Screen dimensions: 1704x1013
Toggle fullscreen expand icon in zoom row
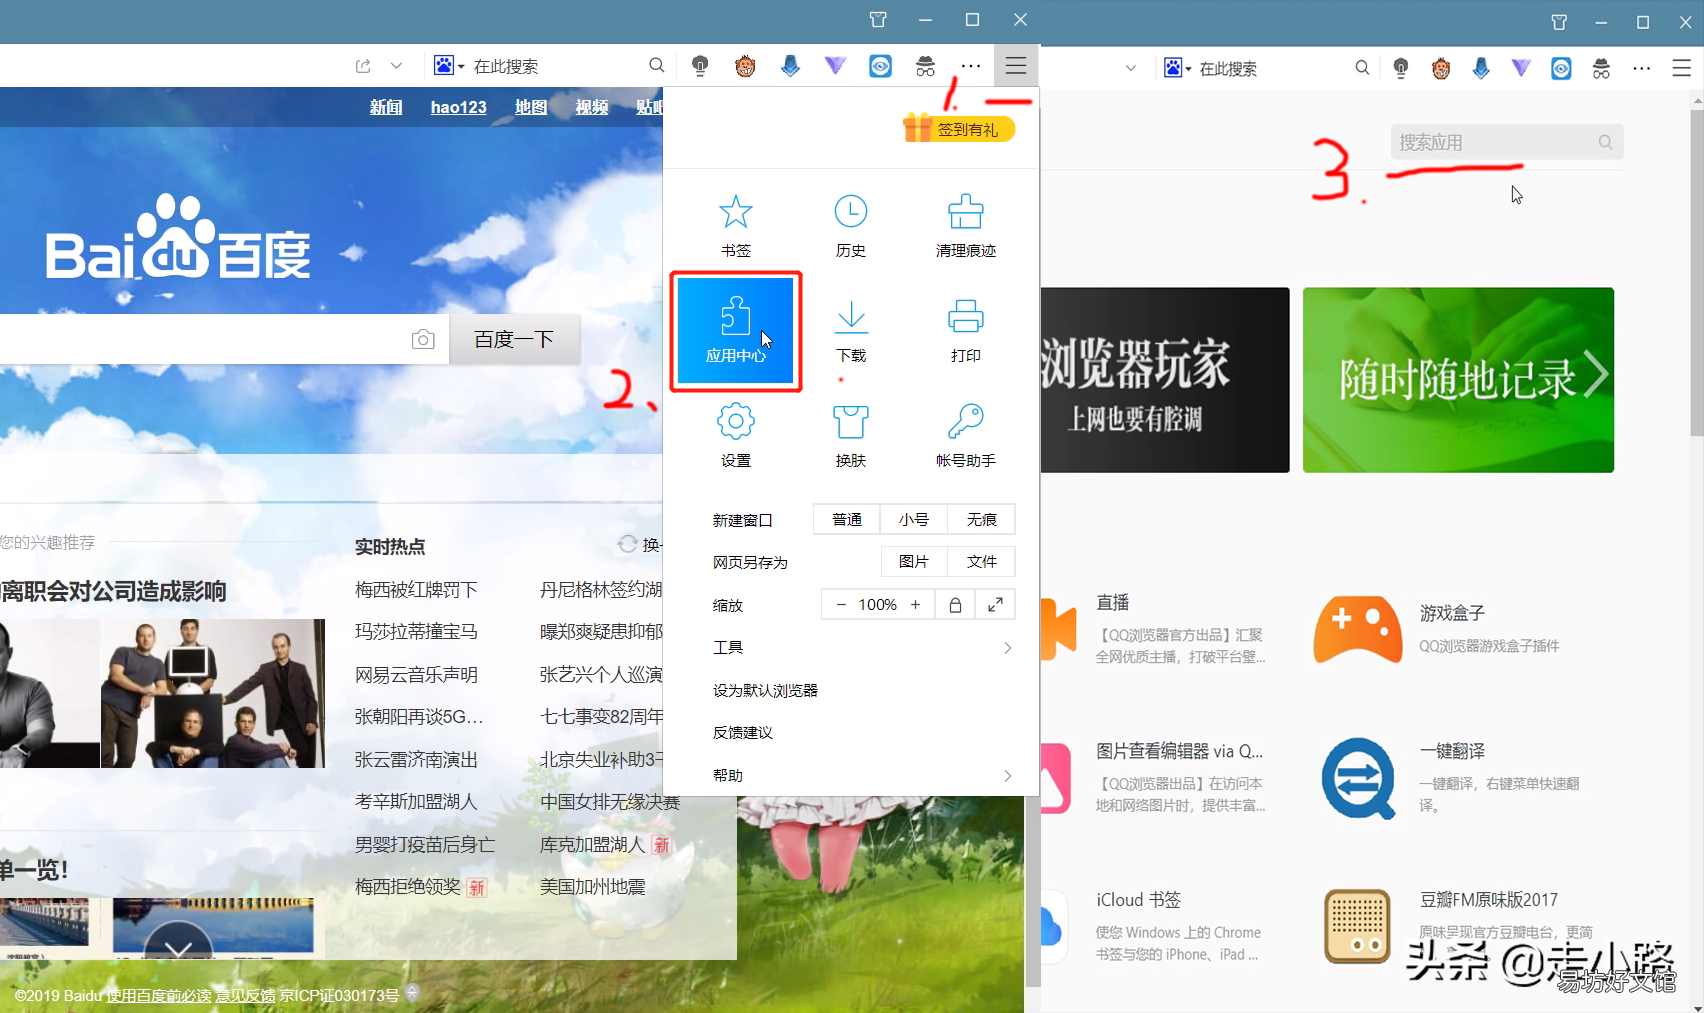[x=995, y=604]
